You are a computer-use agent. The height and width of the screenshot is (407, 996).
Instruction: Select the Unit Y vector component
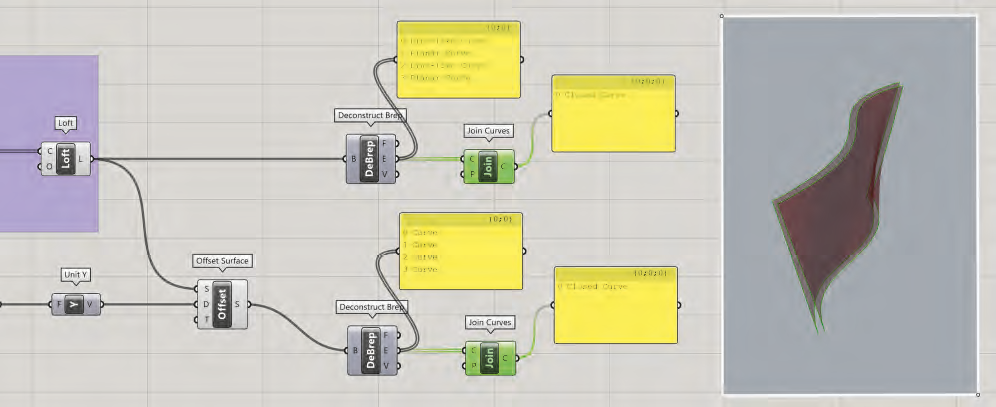click(76, 304)
